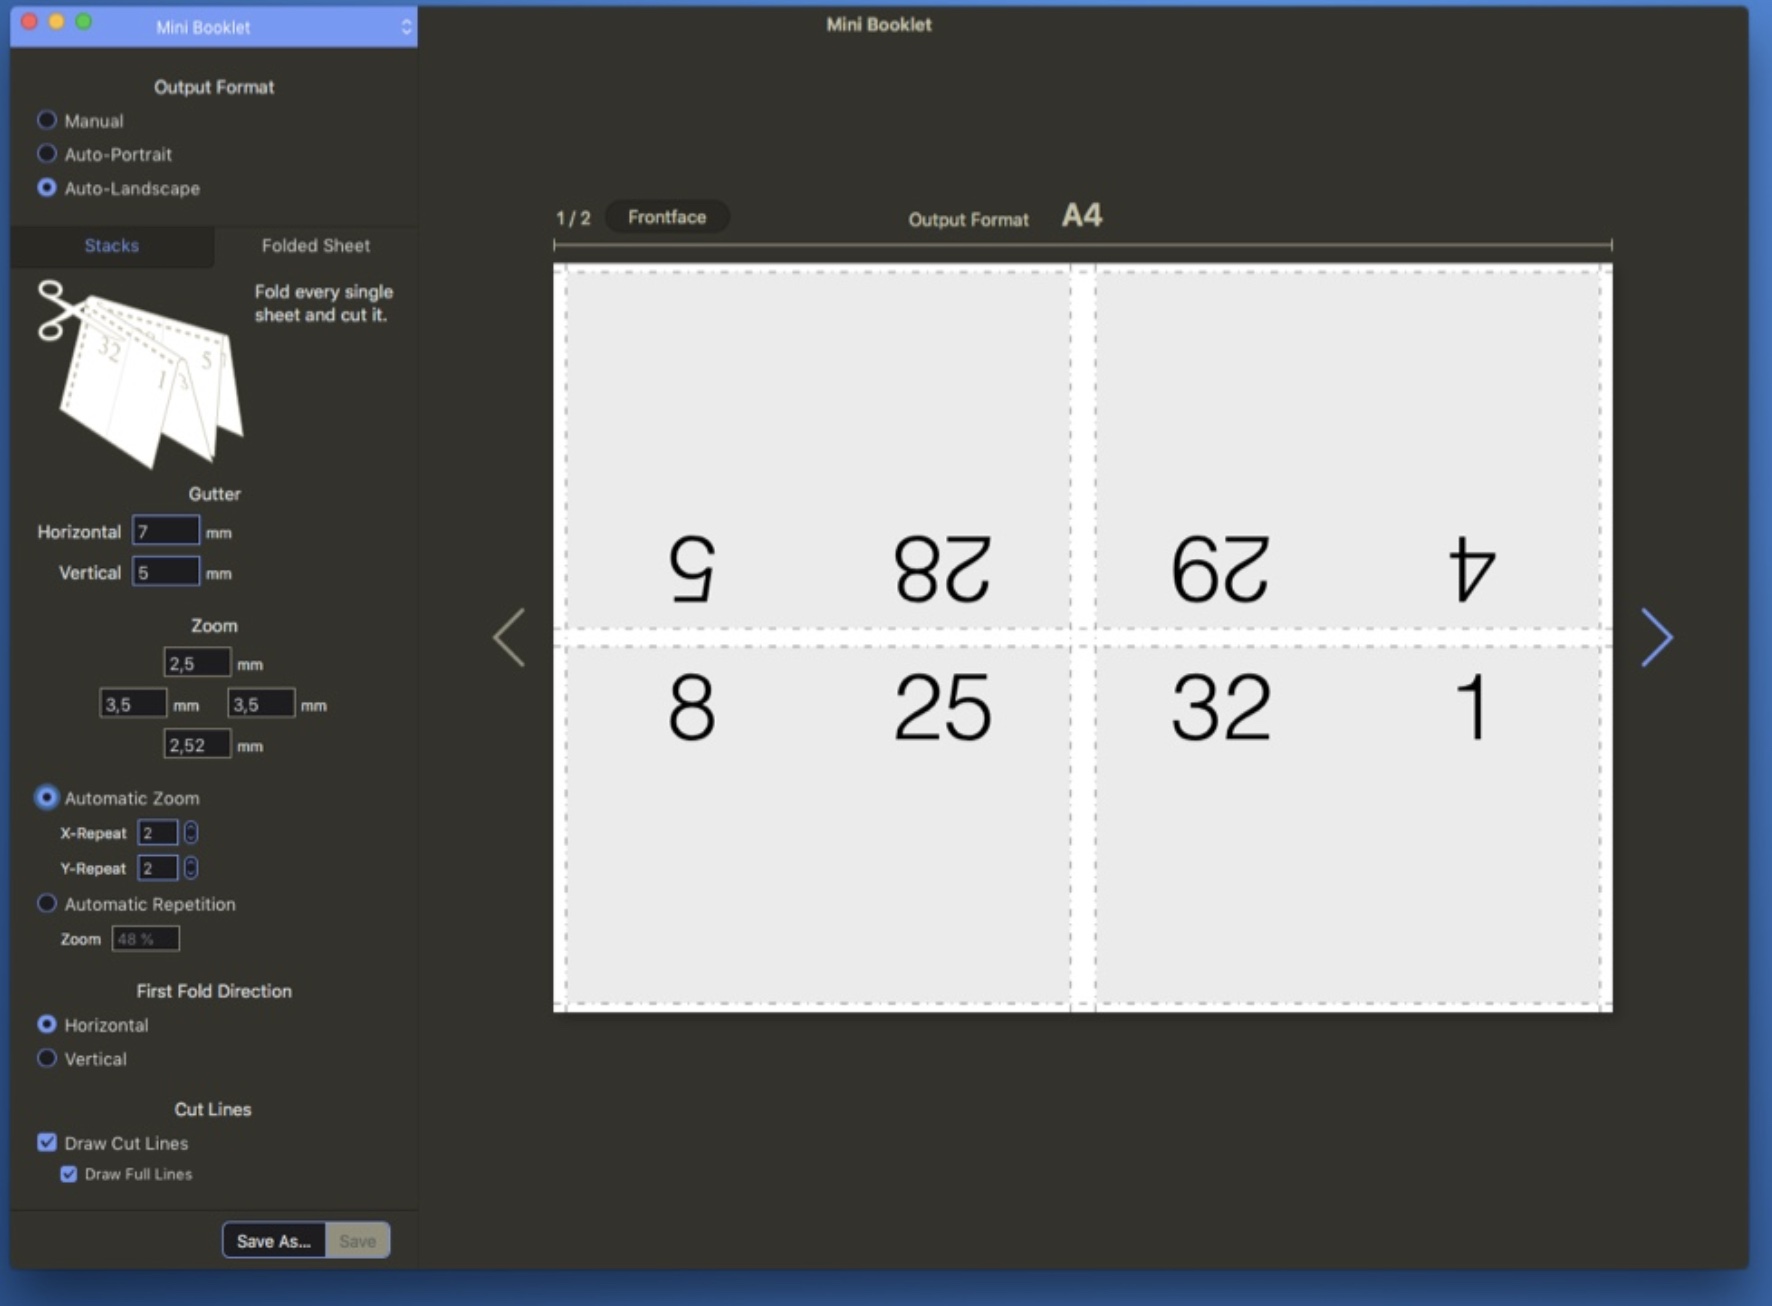
Task: Switch to the Folded Sheet tab
Action: (315, 245)
